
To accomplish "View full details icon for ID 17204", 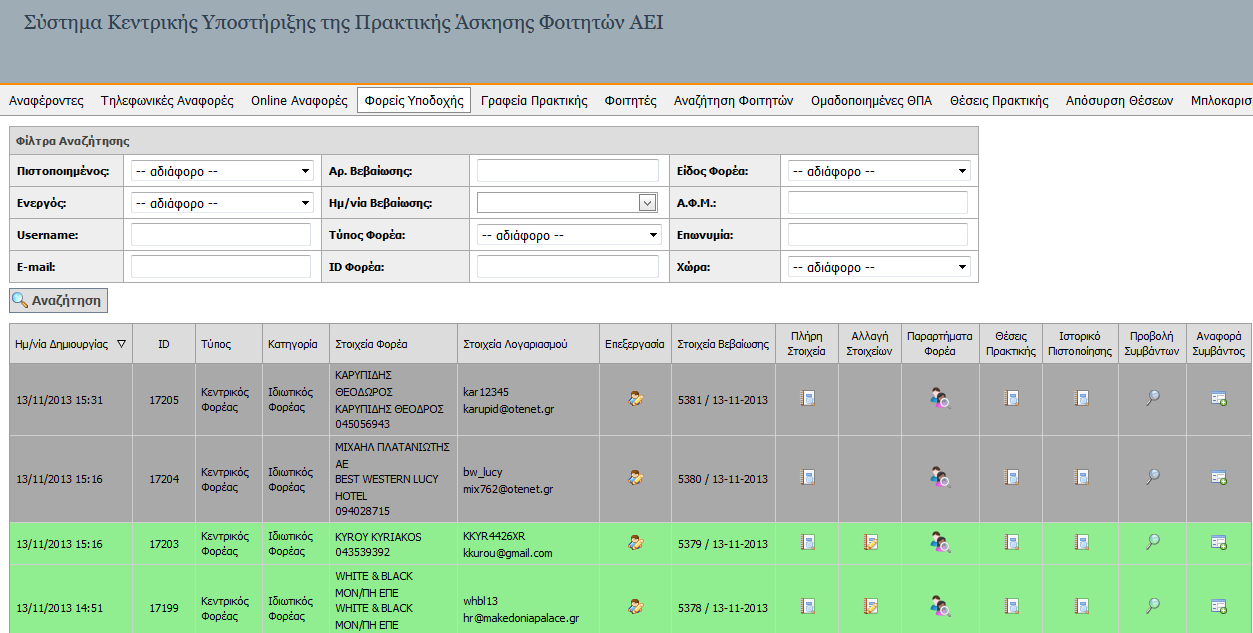I will tap(807, 477).
